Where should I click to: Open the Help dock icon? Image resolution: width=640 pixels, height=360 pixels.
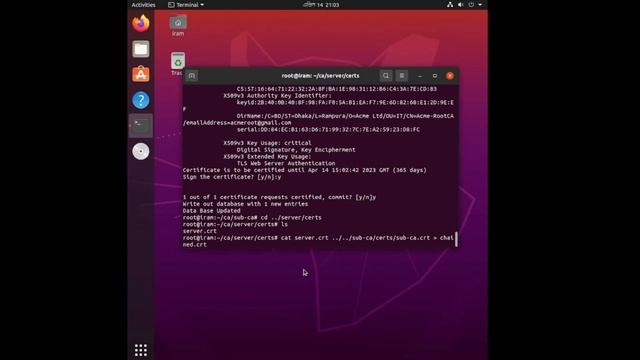(141, 100)
